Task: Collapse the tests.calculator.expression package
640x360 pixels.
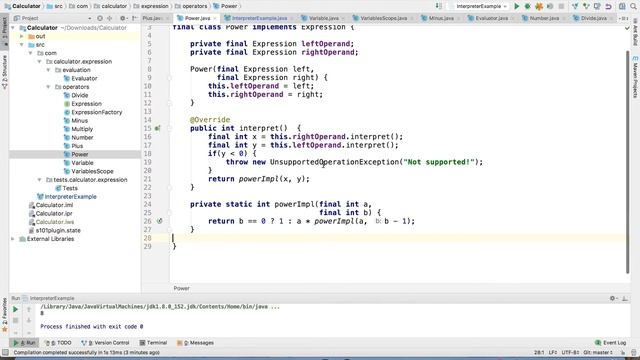Action: [x=40, y=180]
